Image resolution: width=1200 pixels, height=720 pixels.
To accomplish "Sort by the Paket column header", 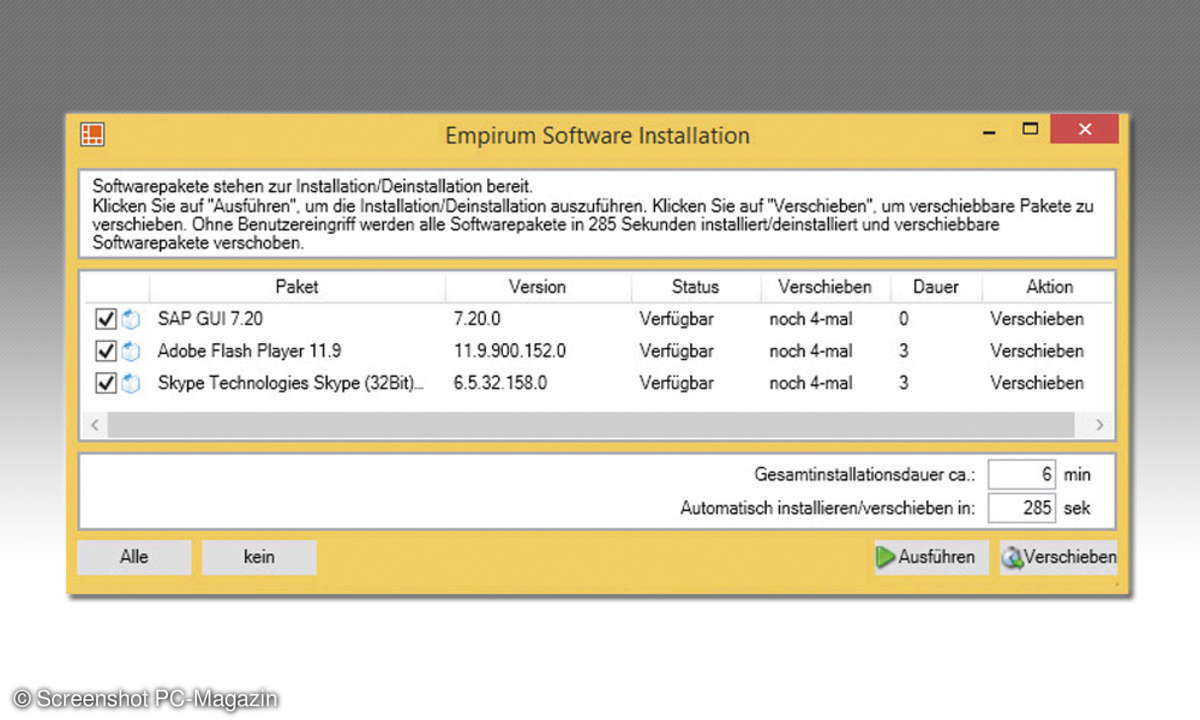I will [297, 287].
